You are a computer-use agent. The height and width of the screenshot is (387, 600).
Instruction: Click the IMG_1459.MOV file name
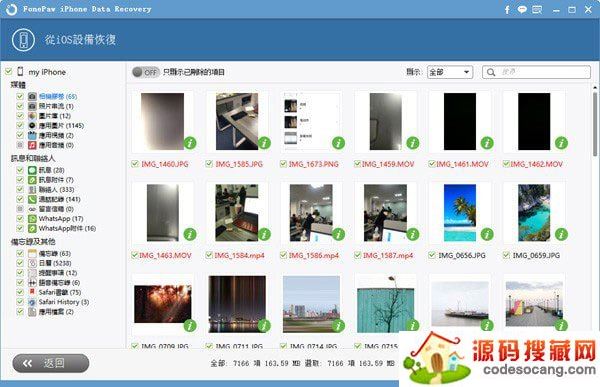(388, 164)
